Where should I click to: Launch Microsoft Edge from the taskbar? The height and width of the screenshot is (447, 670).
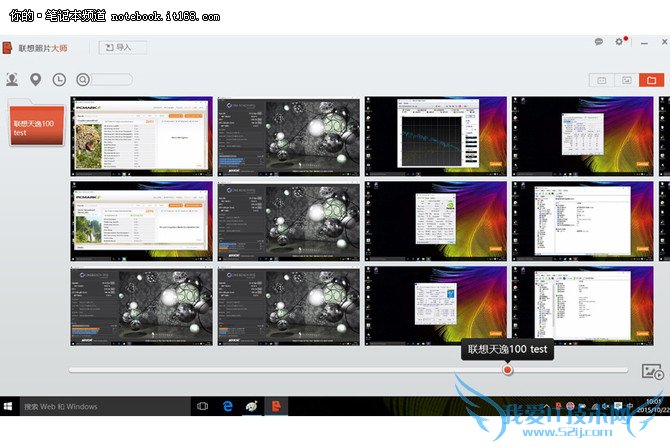tap(228, 406)
